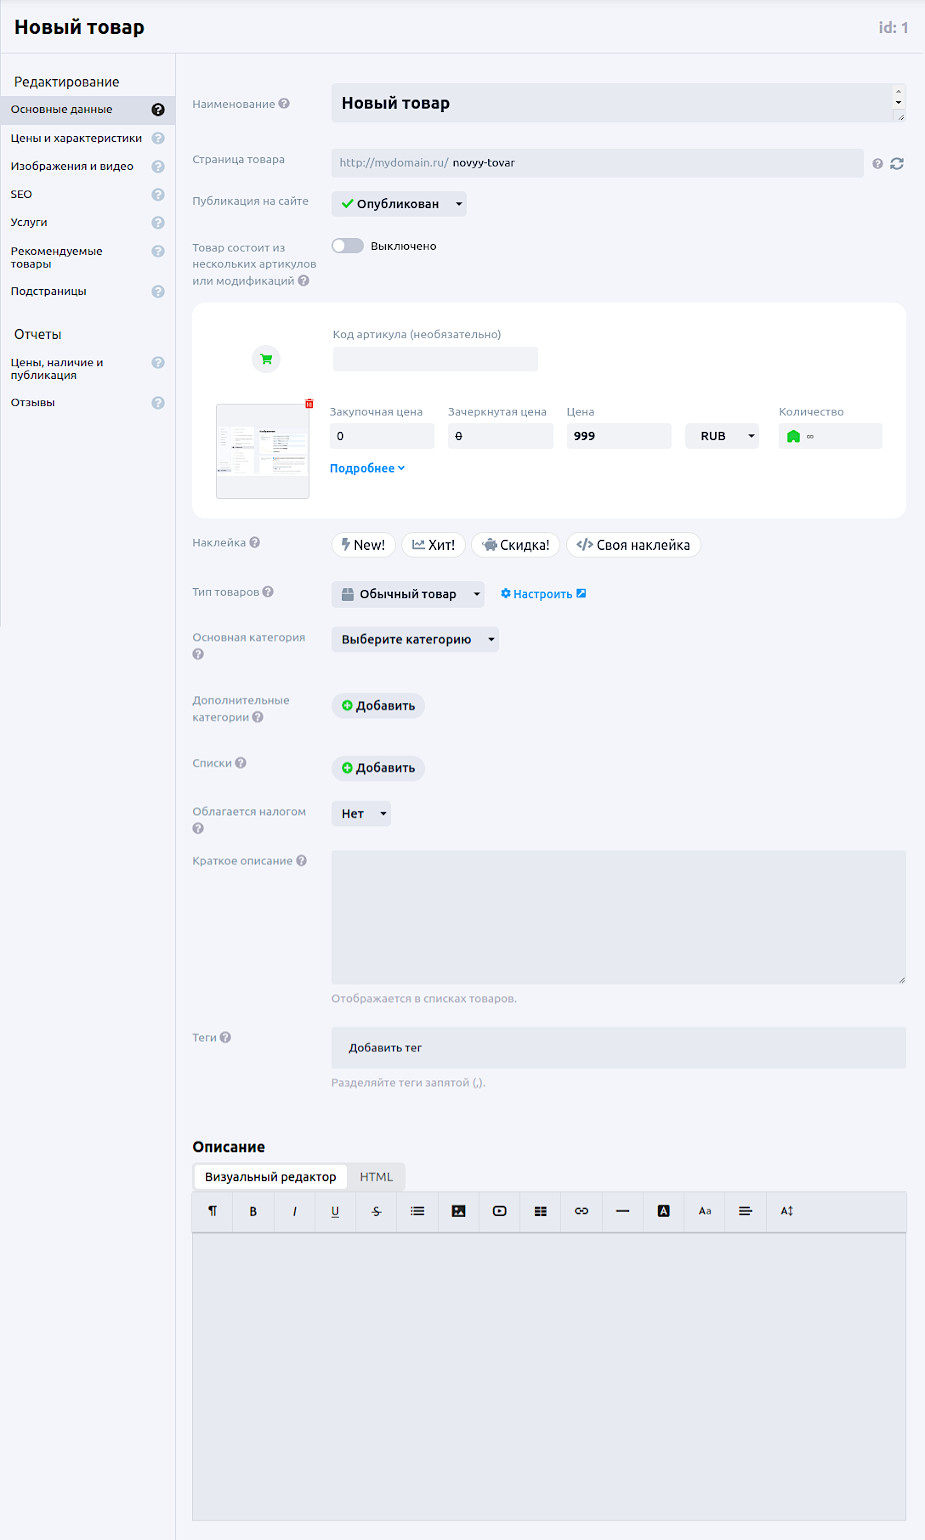This screenshot has width=925, height=1540.
Task: Expand the Выберите категорию dropdown
Action: pos(415,640)
